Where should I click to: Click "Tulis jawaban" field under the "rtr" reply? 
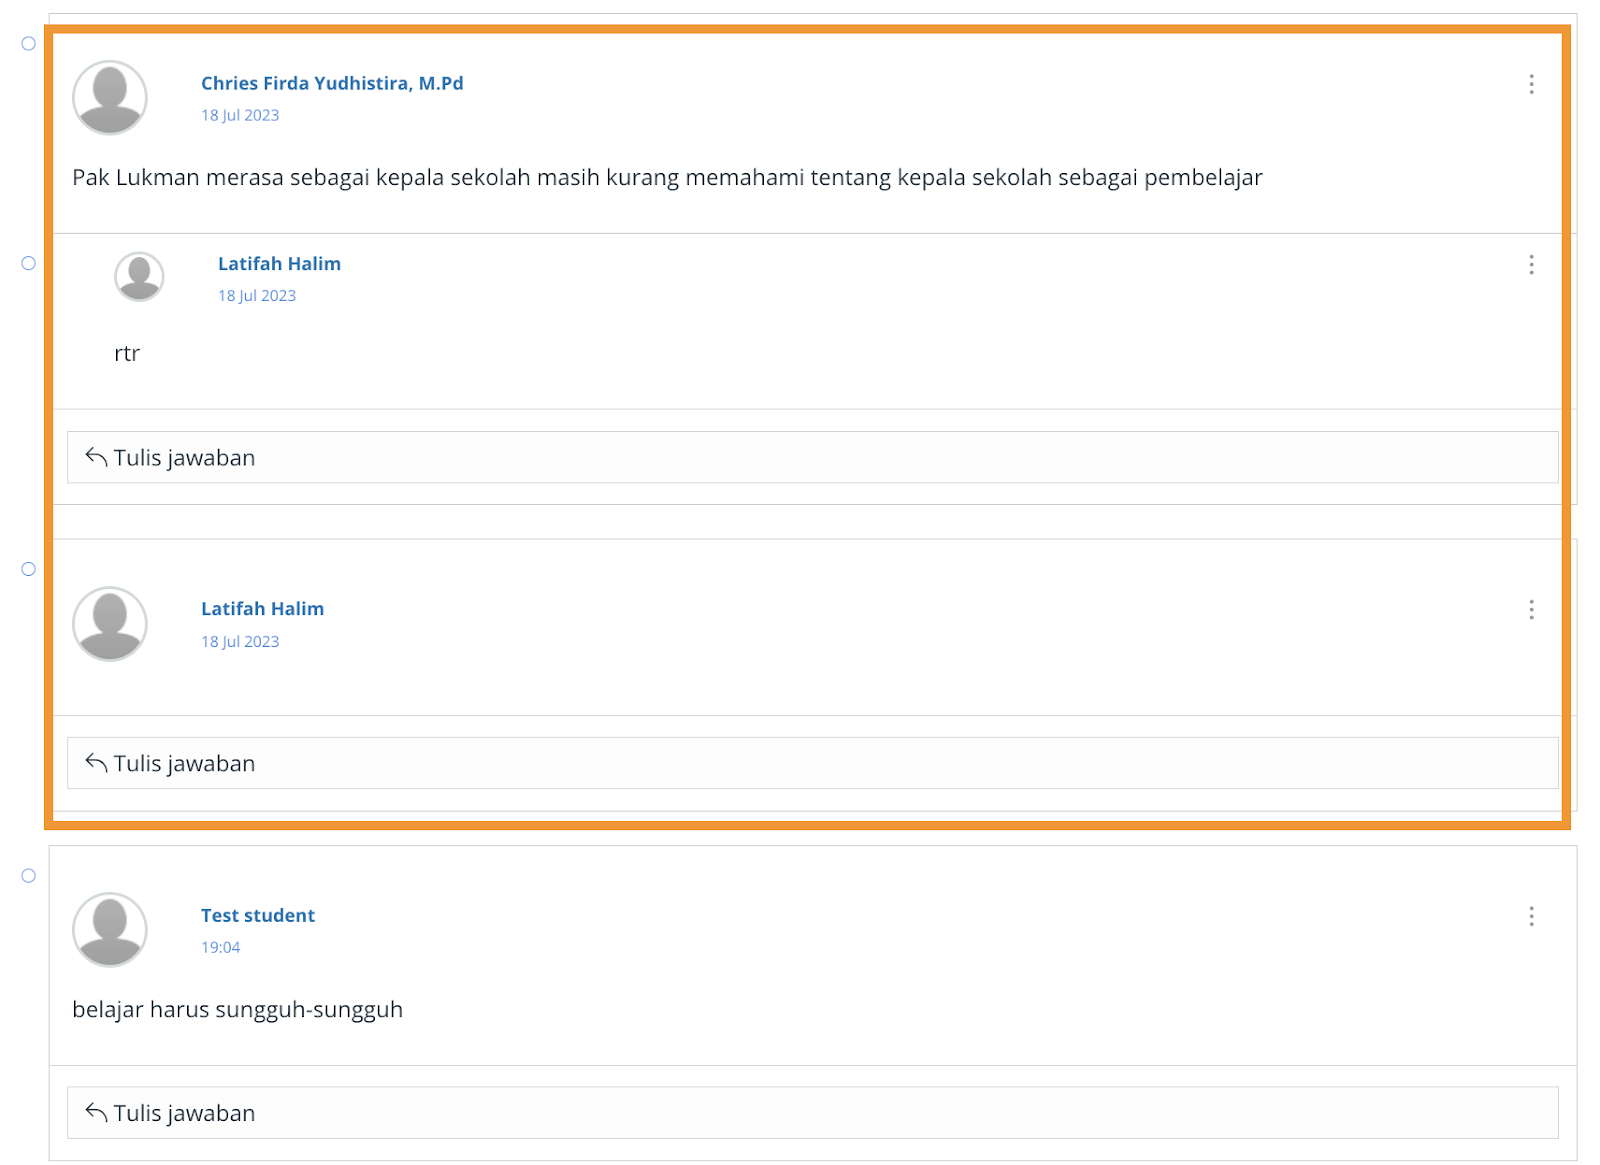(x=812, y=457)
